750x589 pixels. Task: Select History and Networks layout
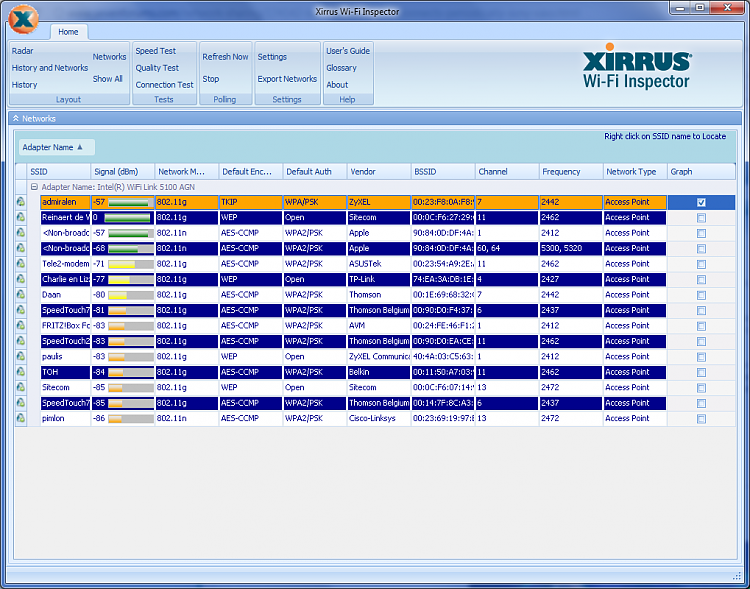click(50, 68)
